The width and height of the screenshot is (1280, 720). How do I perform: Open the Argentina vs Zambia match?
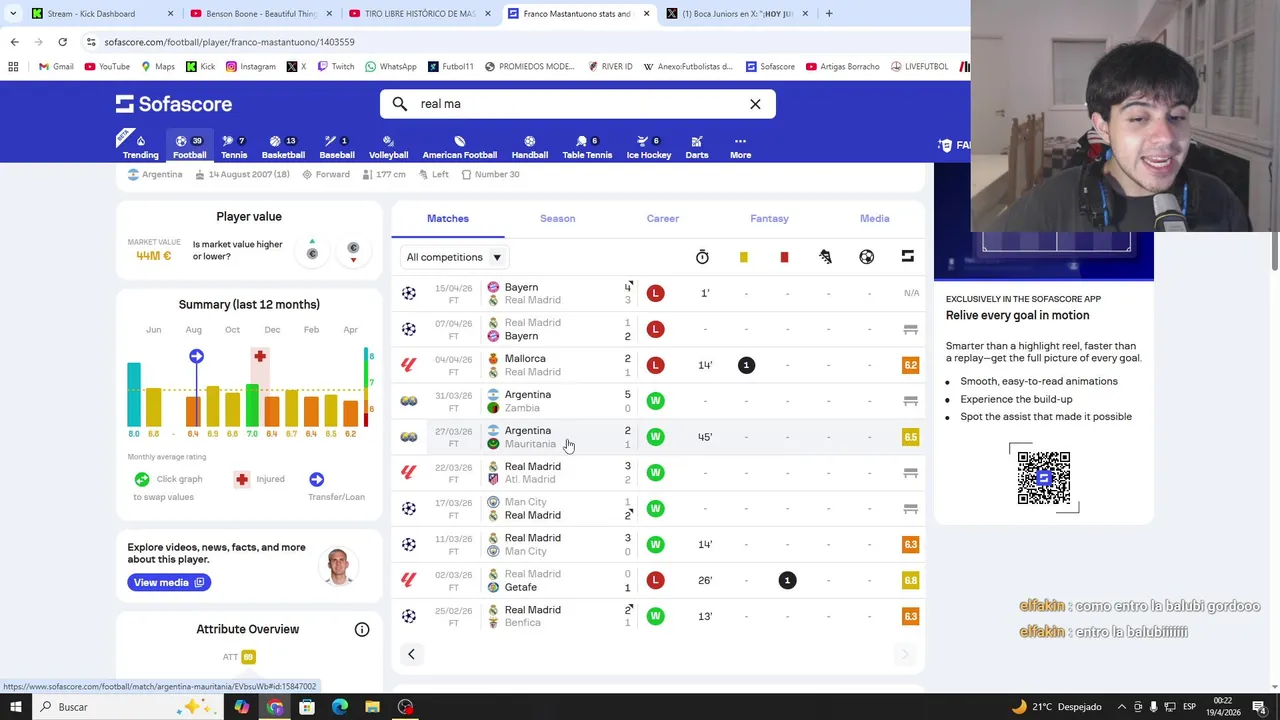coord(658,401)
